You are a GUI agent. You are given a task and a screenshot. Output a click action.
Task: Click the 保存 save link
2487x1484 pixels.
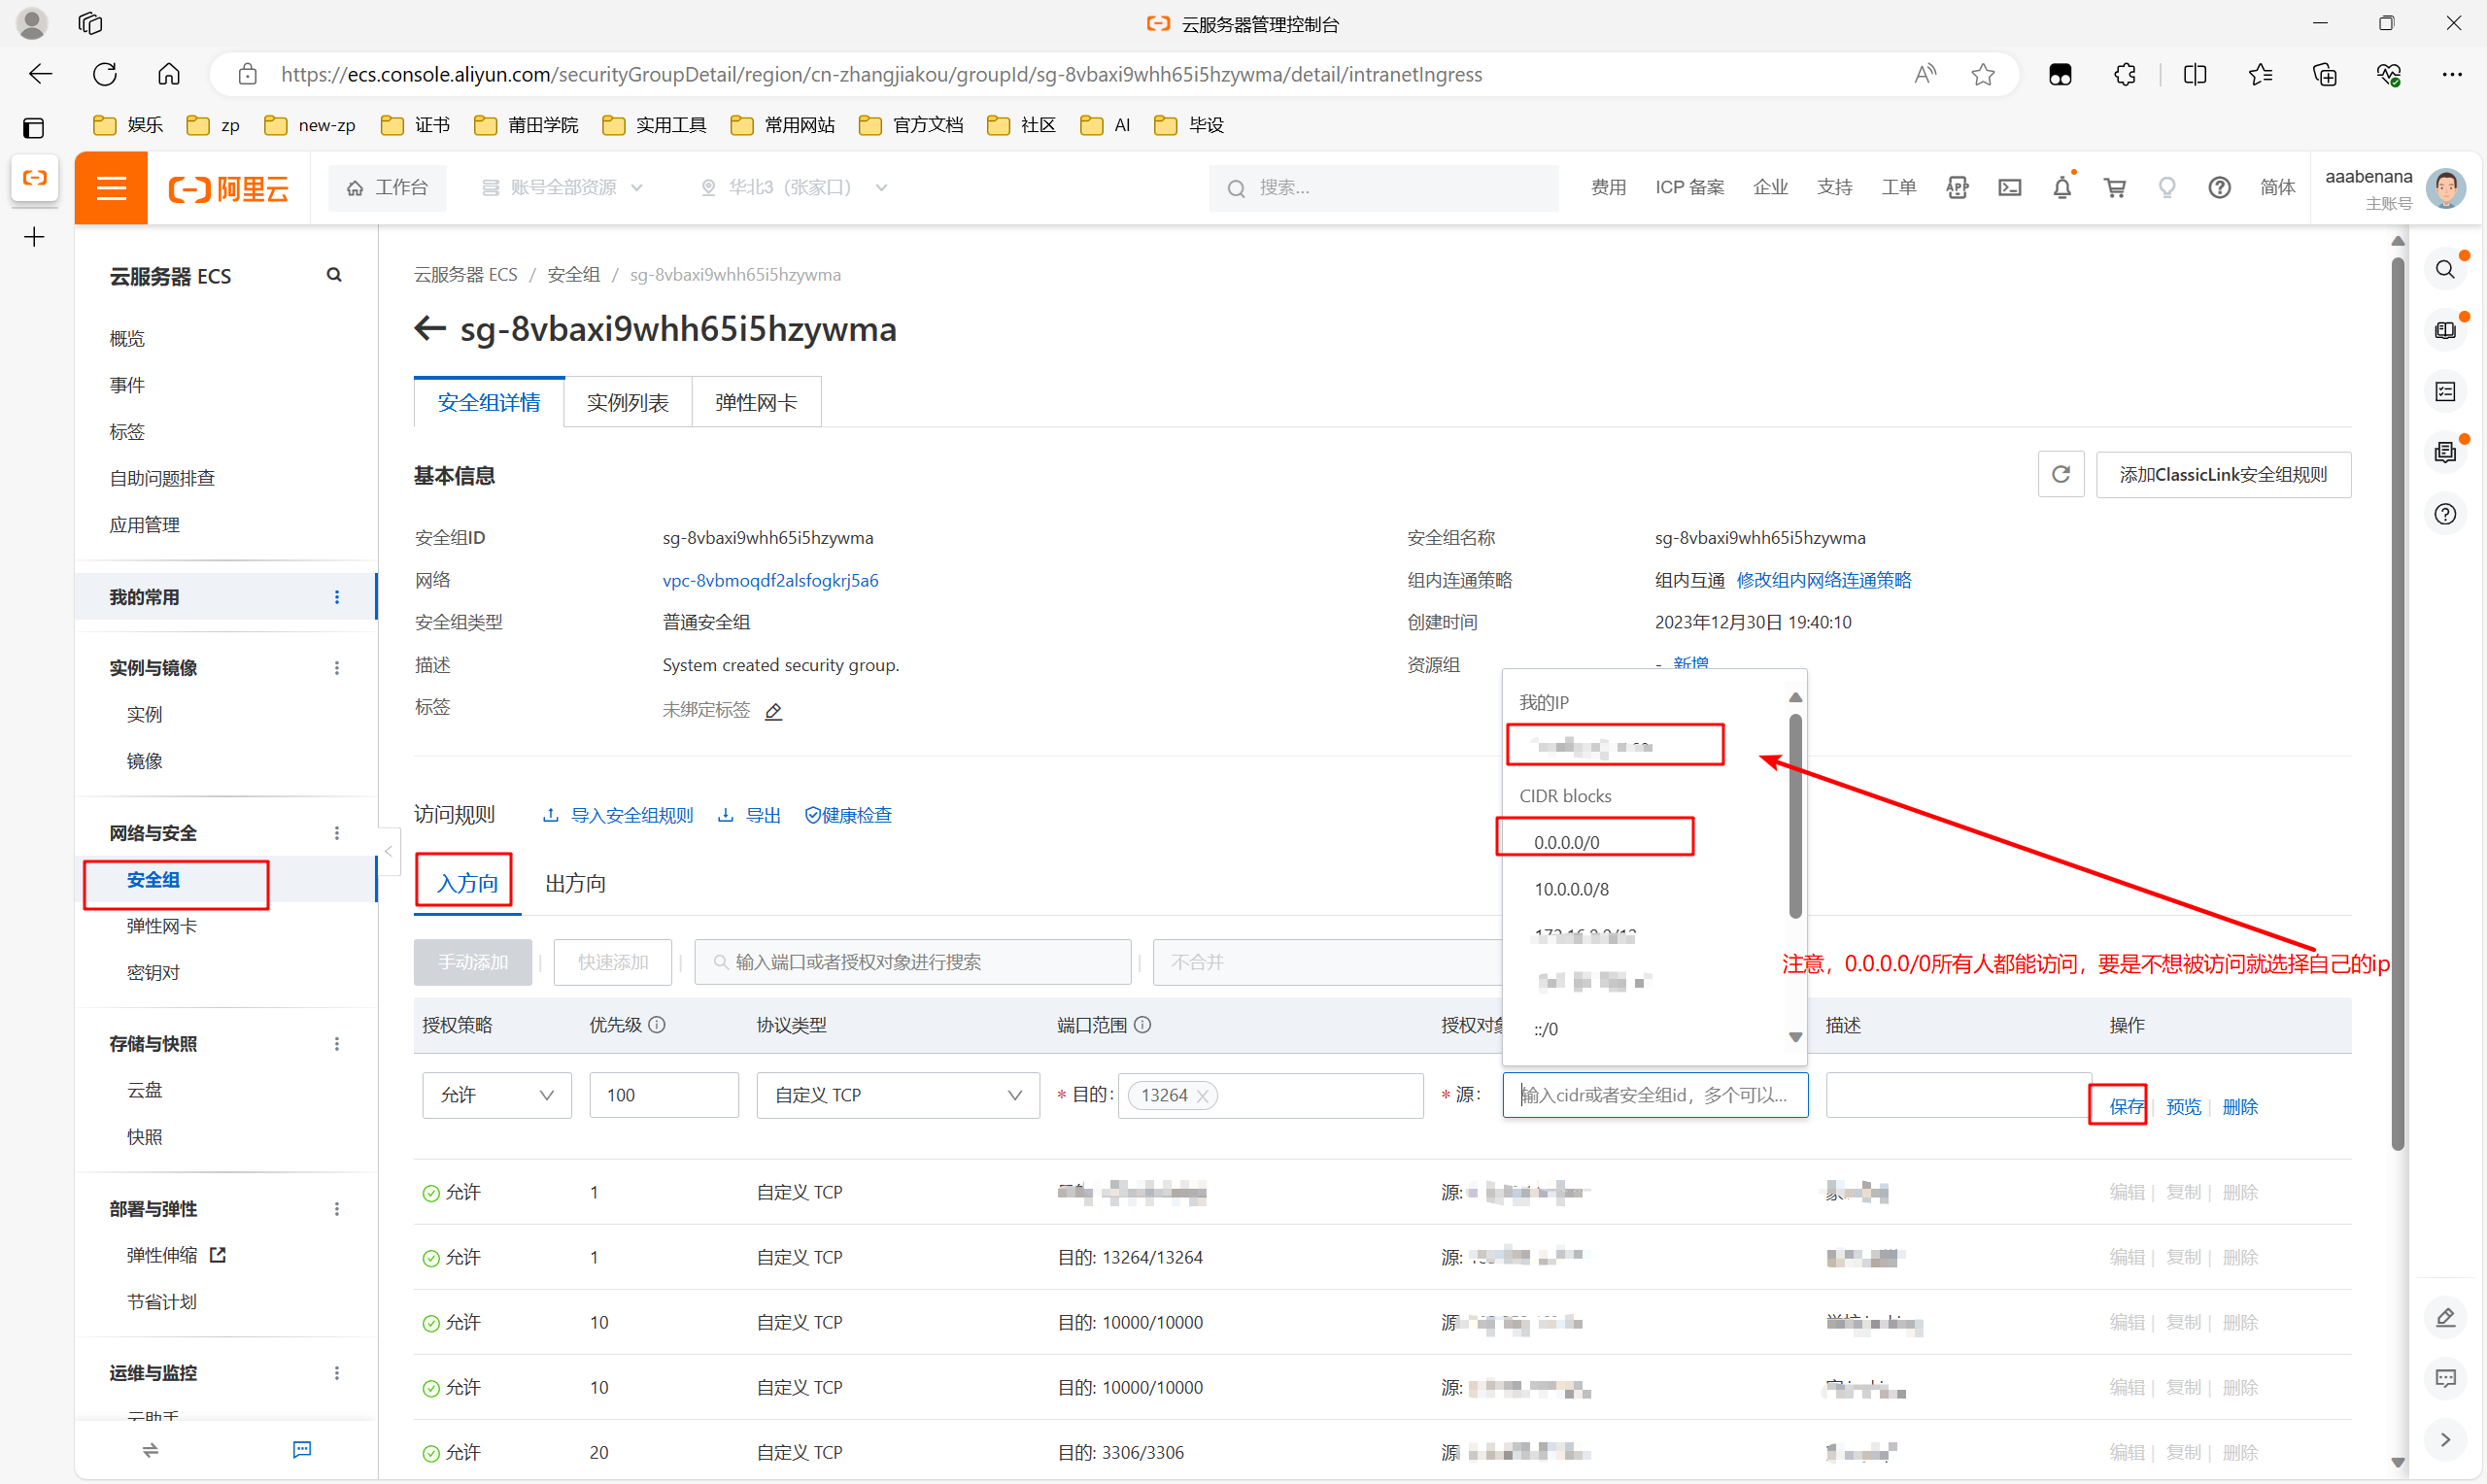pyautogui.click(x=2125, y=1107)
